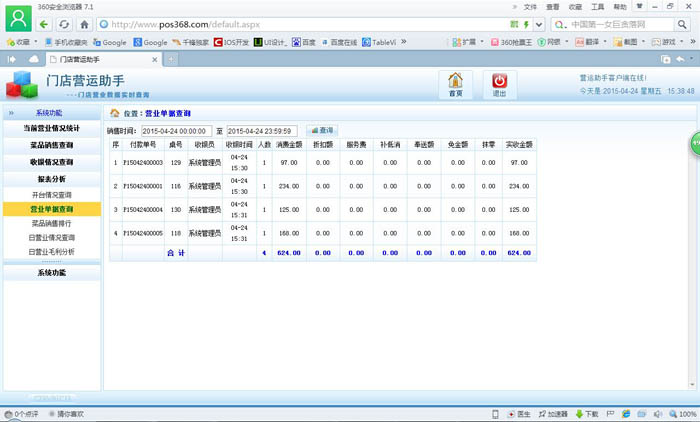Click the 加速器 accelerator icon in status bar
This screenshot has height=422, width=700.
click(x=551, y=414)
